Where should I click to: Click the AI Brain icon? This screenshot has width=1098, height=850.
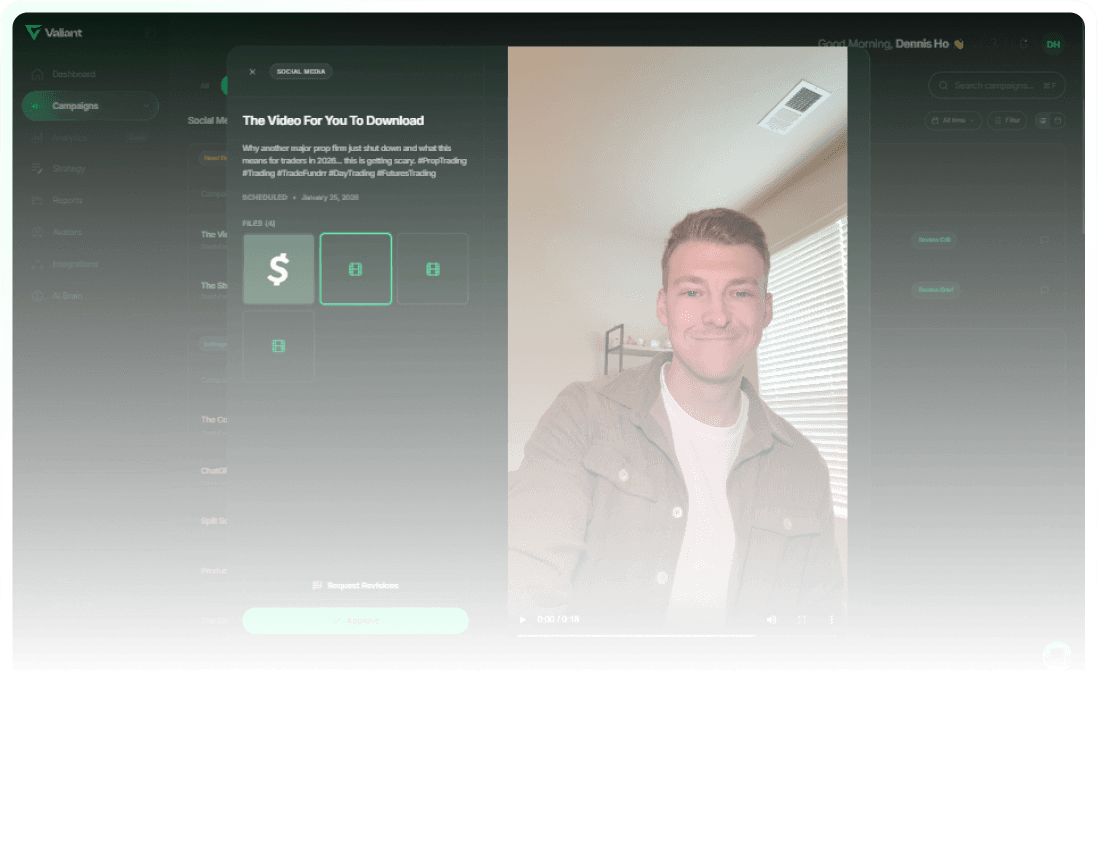(x=37, y=295)
